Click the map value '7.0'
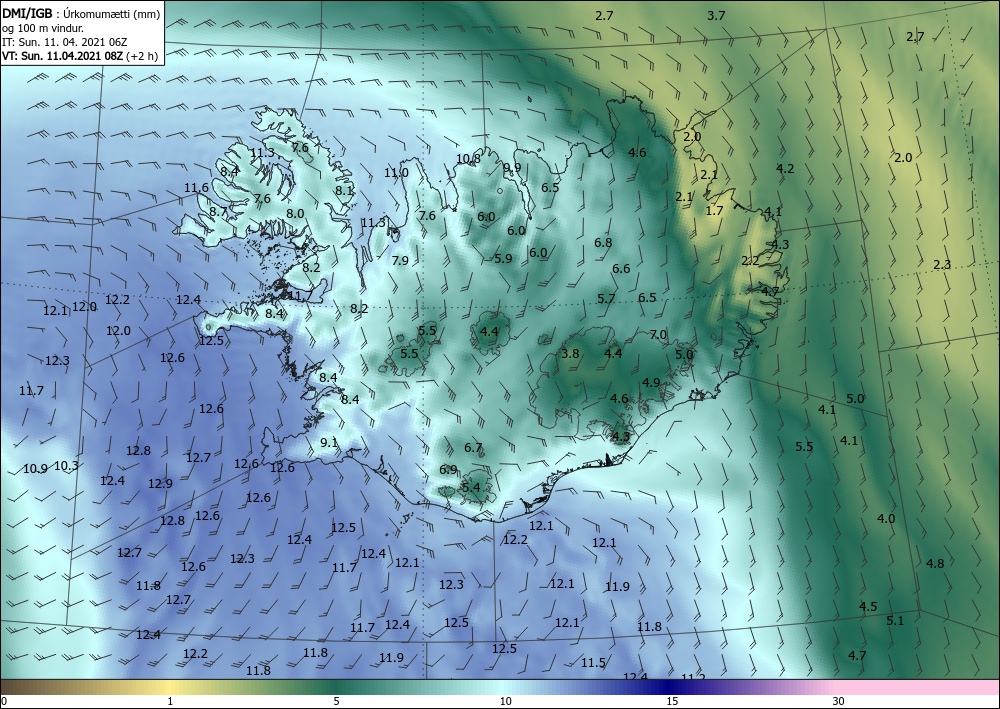The height and width of the screenshot is (709, 1000). click(x=658, y=334)
